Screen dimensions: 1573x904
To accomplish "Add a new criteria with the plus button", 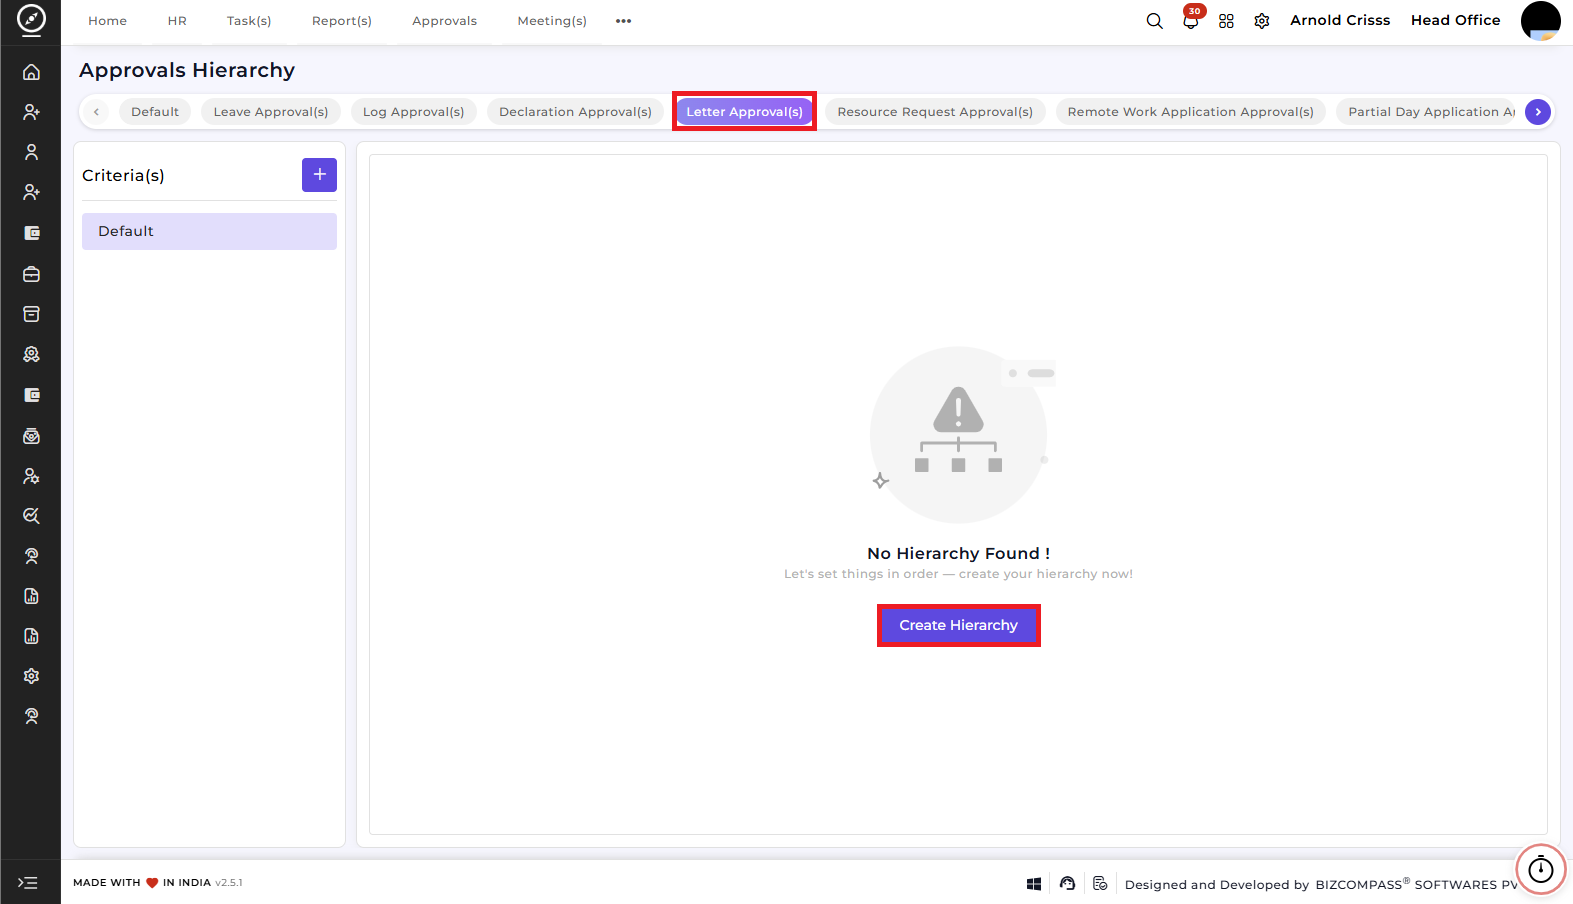I will click(319, 175).
